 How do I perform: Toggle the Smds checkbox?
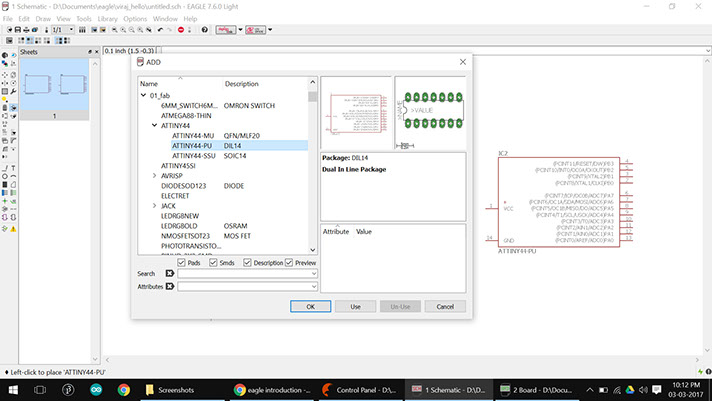point(213,262)
